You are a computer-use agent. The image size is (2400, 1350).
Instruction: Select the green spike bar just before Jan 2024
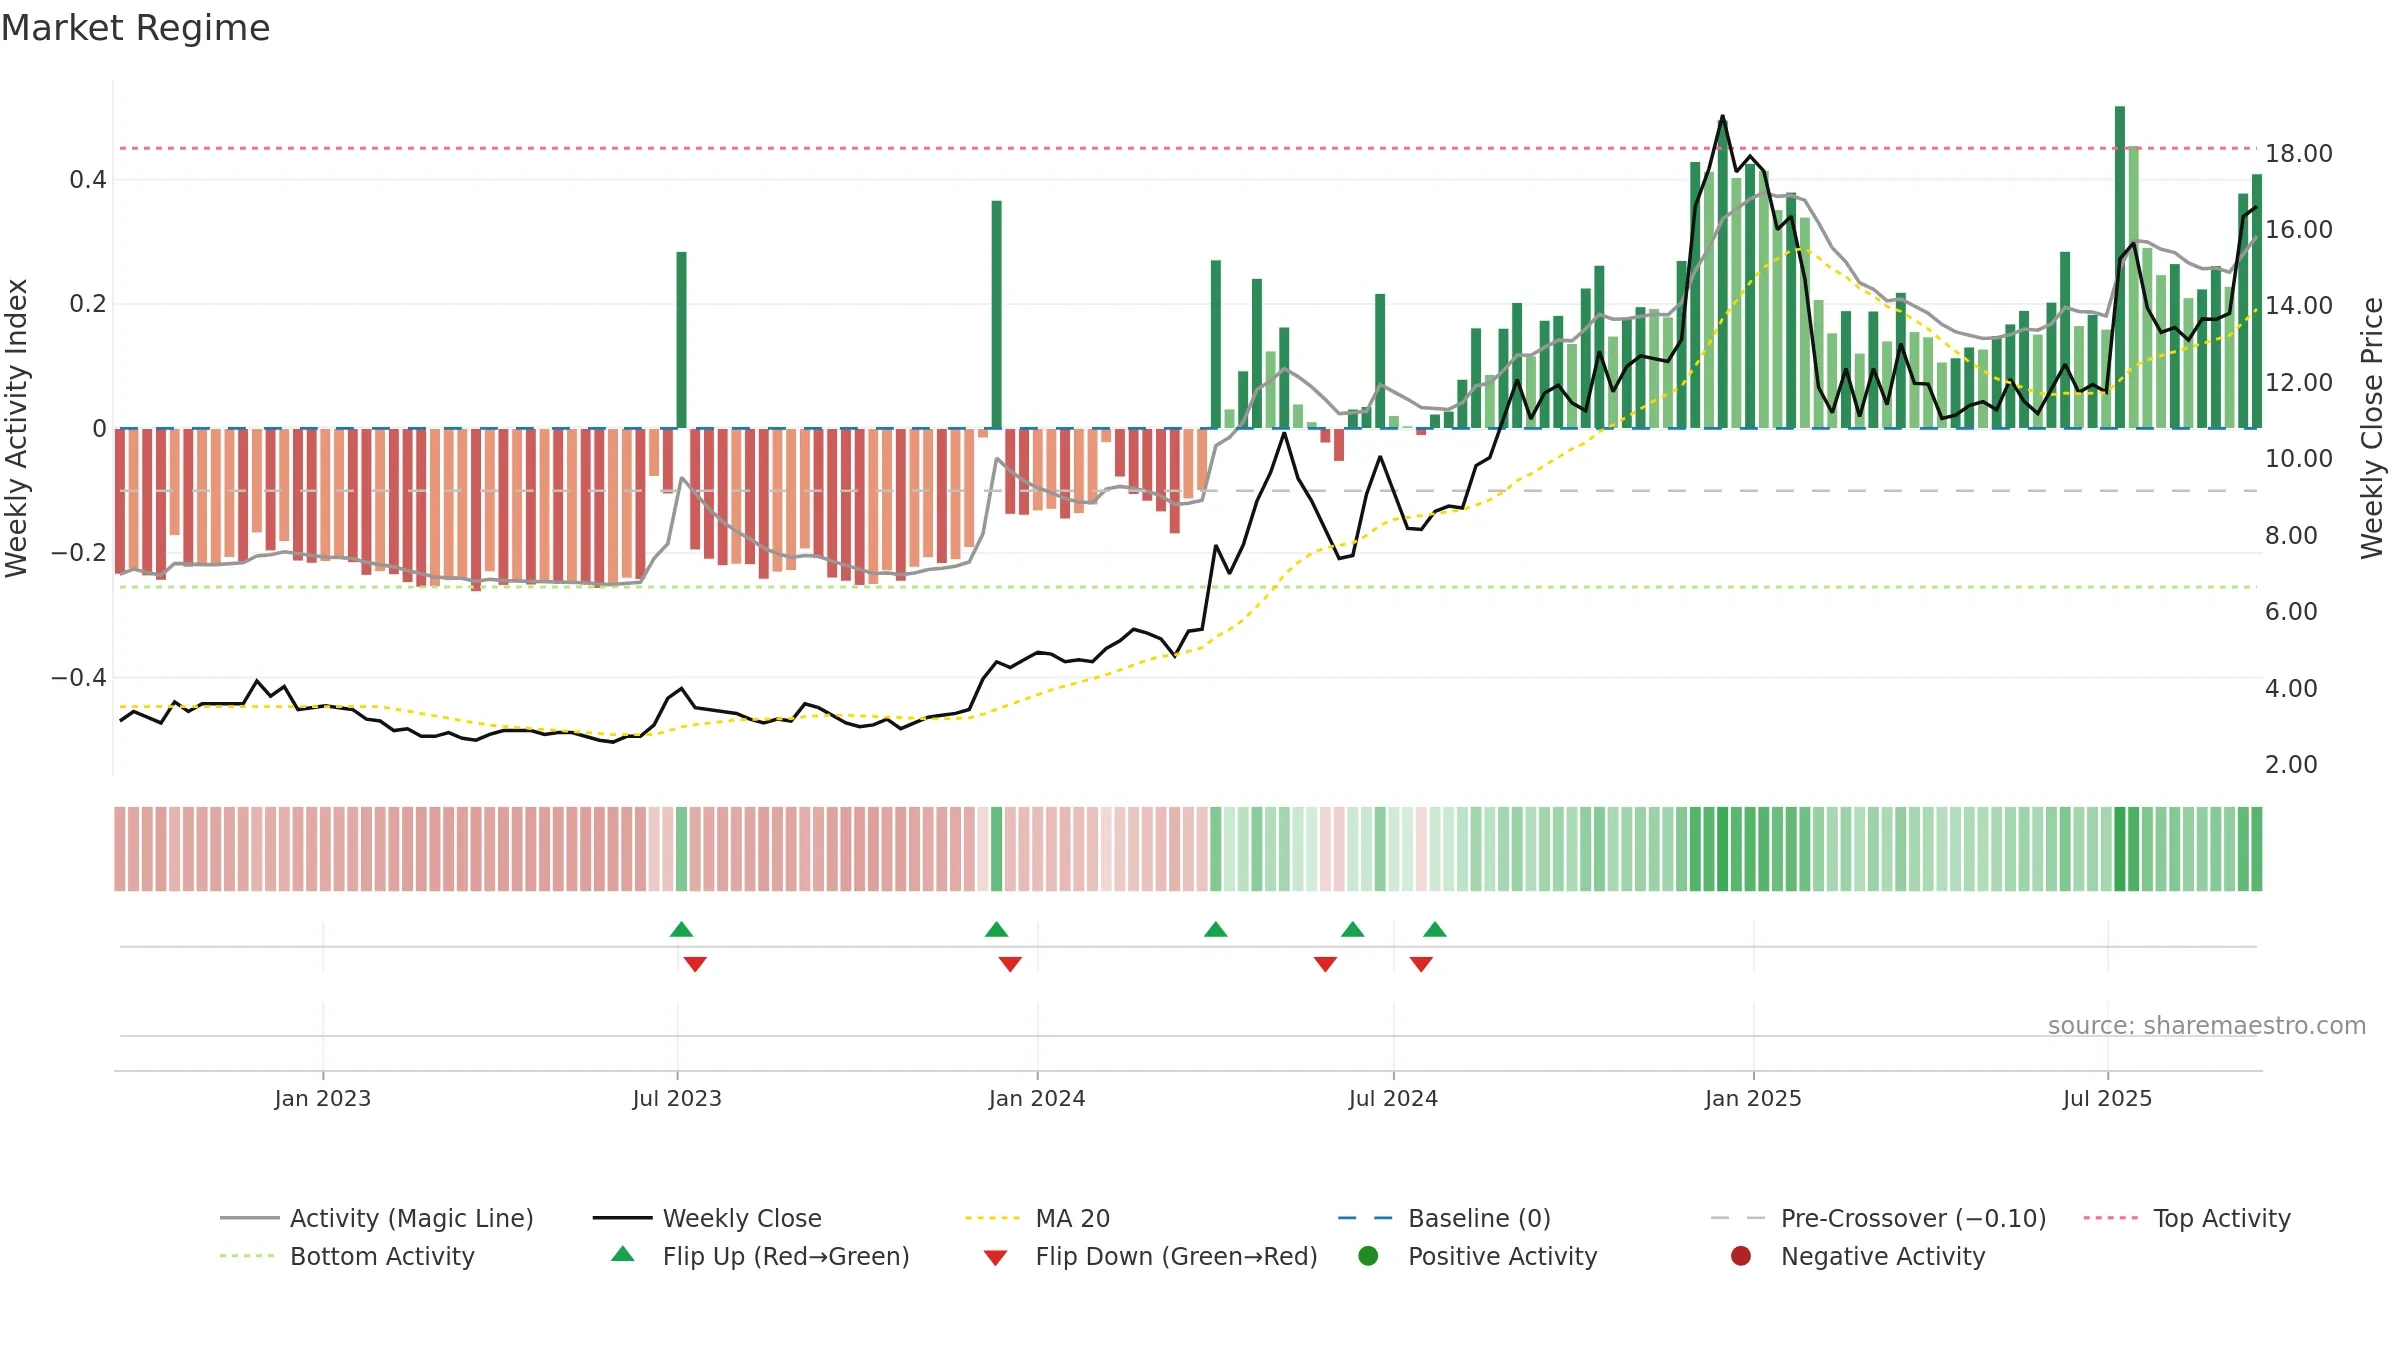(996, 314)
